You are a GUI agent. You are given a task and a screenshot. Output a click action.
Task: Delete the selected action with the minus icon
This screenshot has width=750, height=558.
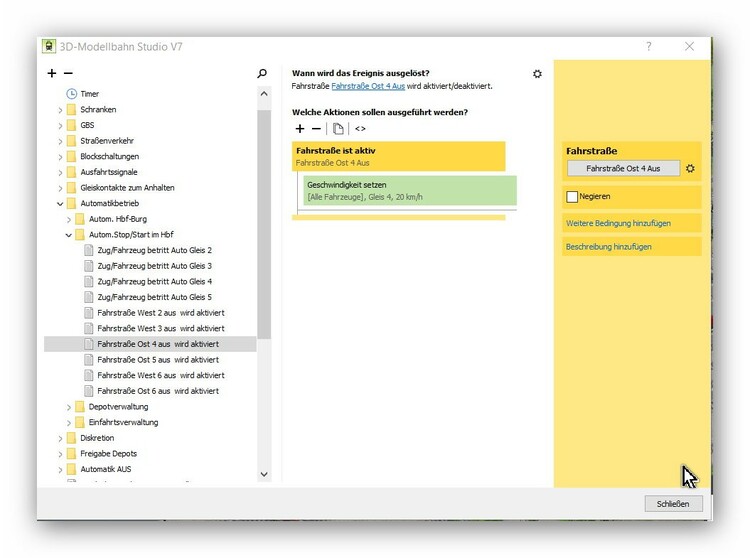coord(316,129)
